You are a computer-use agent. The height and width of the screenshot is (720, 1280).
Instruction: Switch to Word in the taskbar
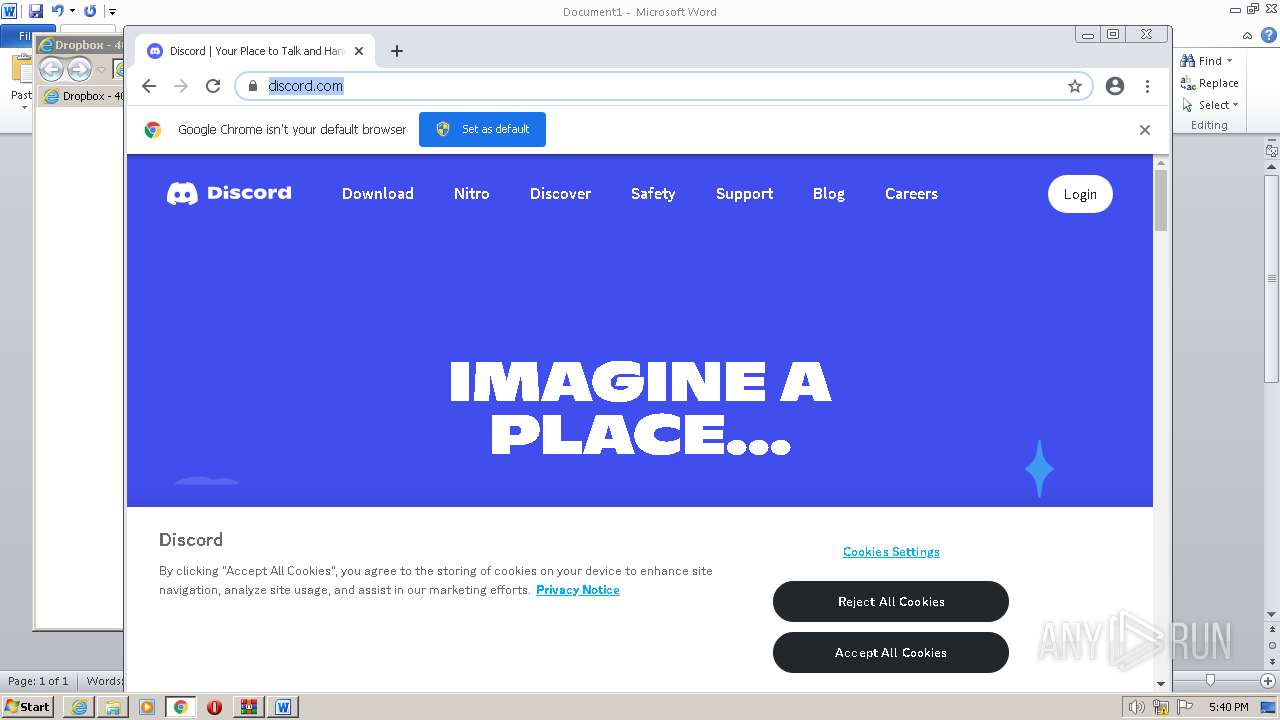[283, 707]
